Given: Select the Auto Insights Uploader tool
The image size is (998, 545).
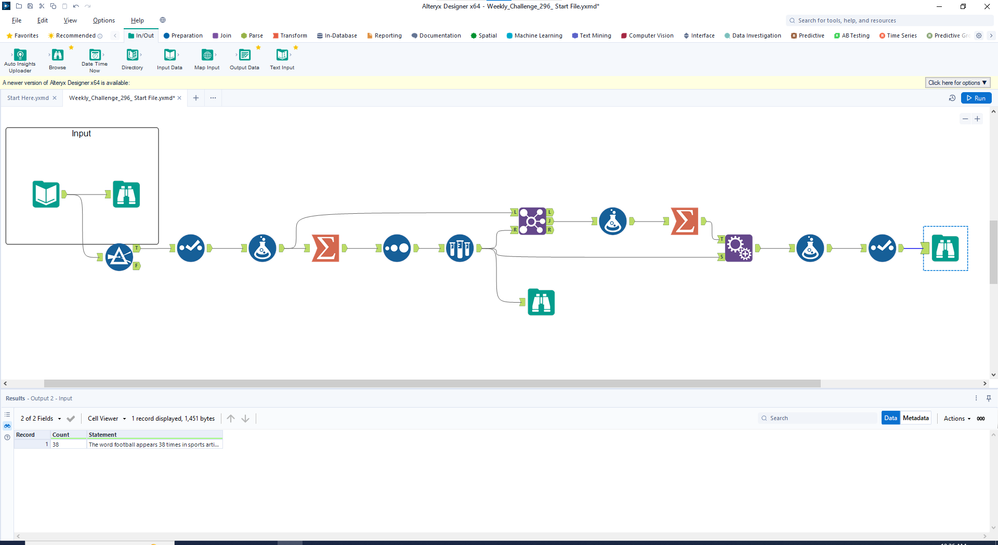Looking at the screenshot, I should (20, 60).
